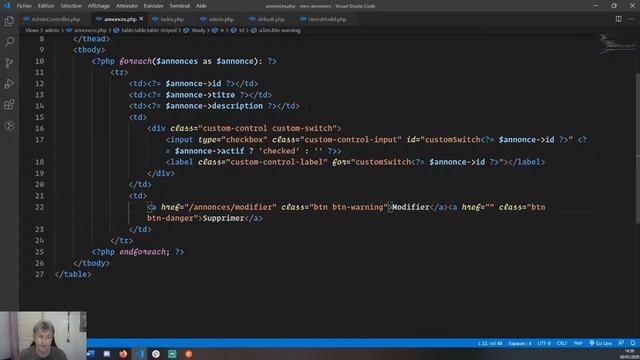Expand the tbody breadcrumb
The image size is (640, 360).
(x=198, y=30)
